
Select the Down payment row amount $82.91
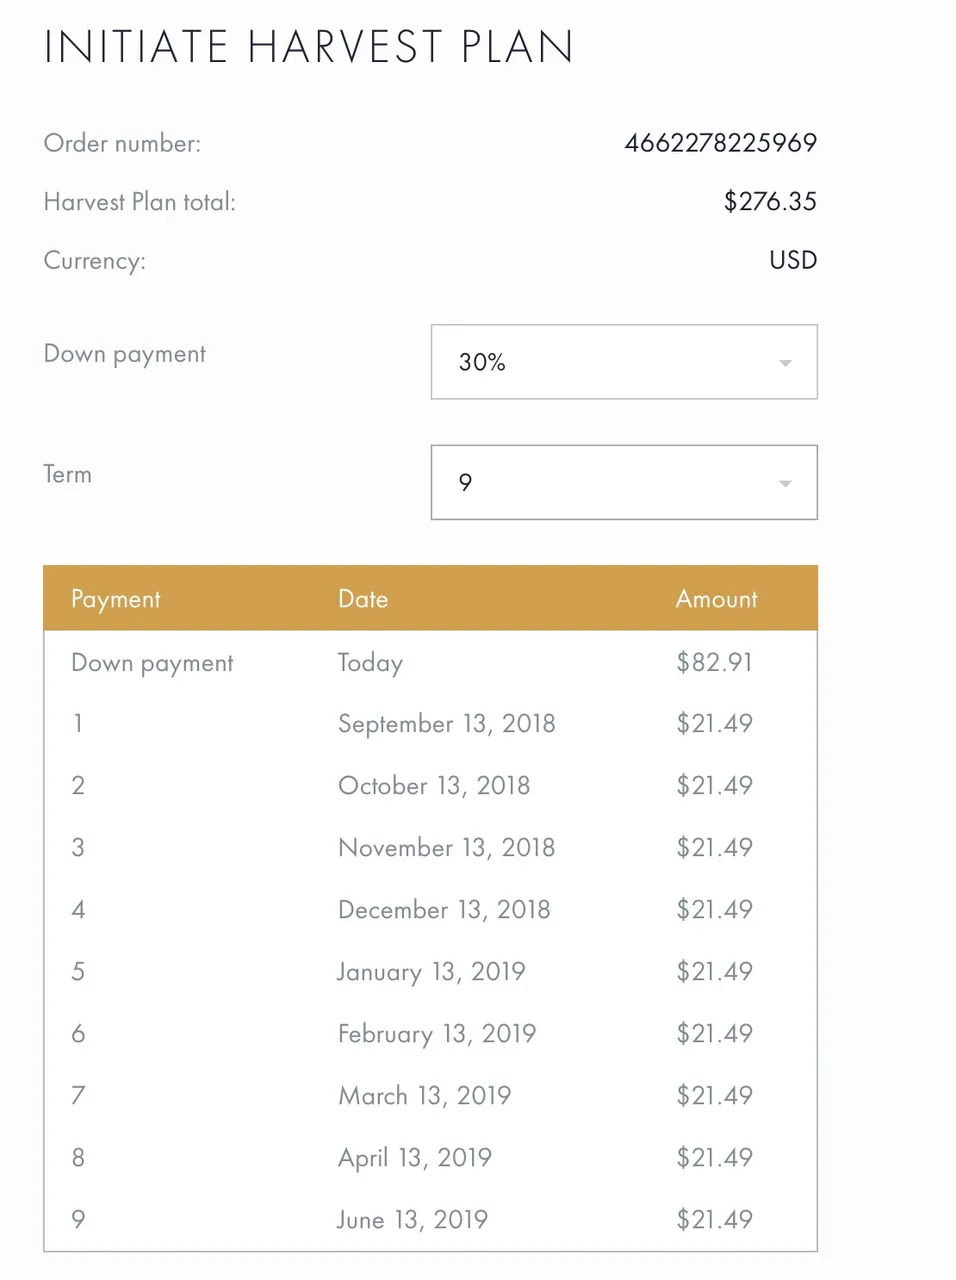point(714,662)
